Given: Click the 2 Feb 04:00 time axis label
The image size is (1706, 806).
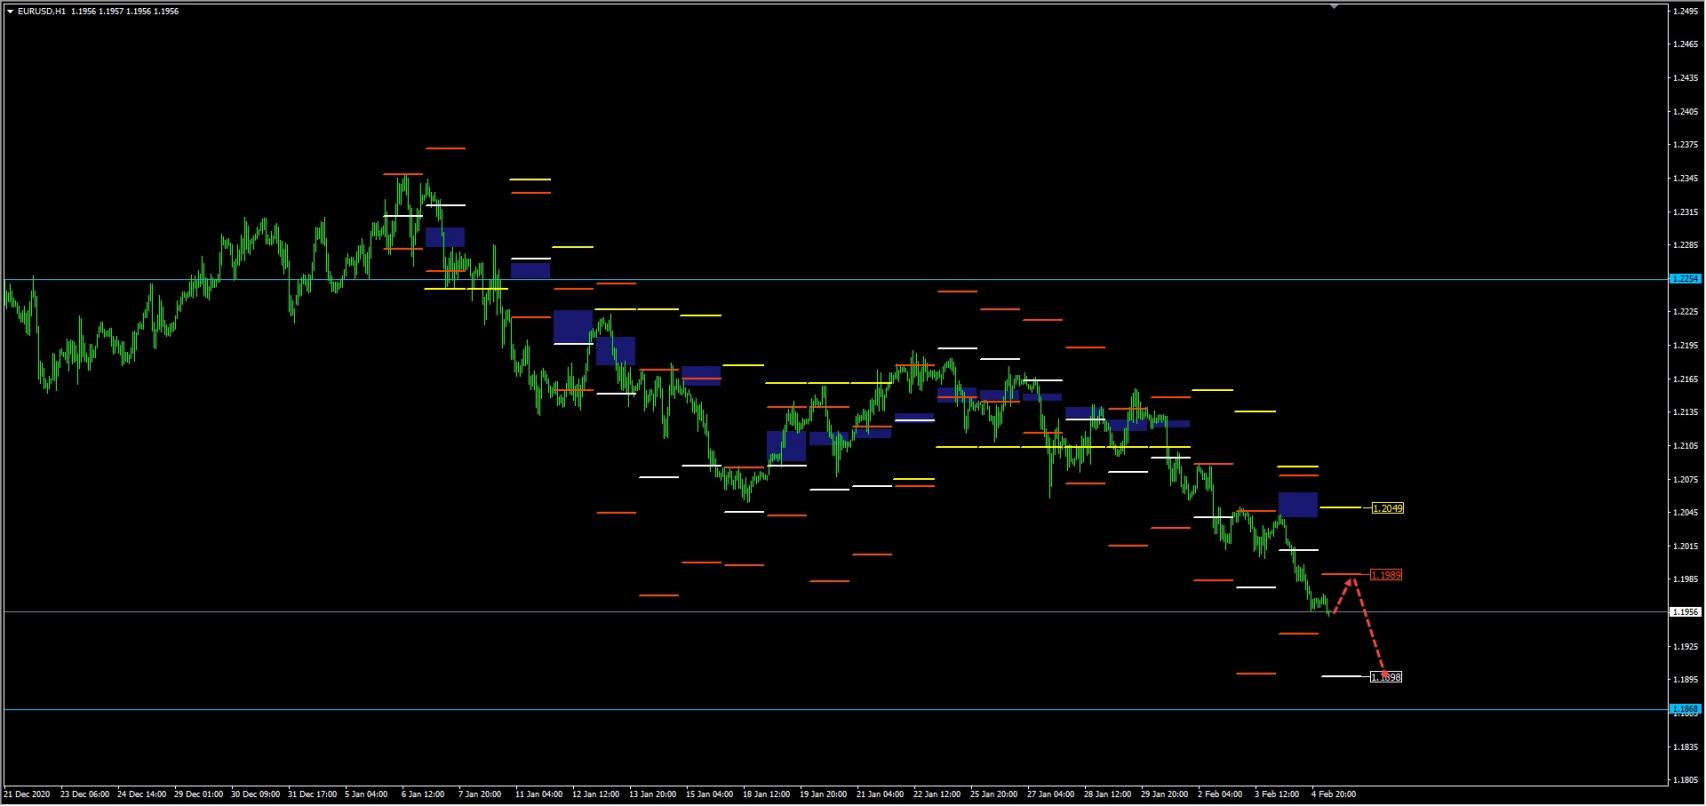Looking at the screenshot, I should [x=1220, y=795].
